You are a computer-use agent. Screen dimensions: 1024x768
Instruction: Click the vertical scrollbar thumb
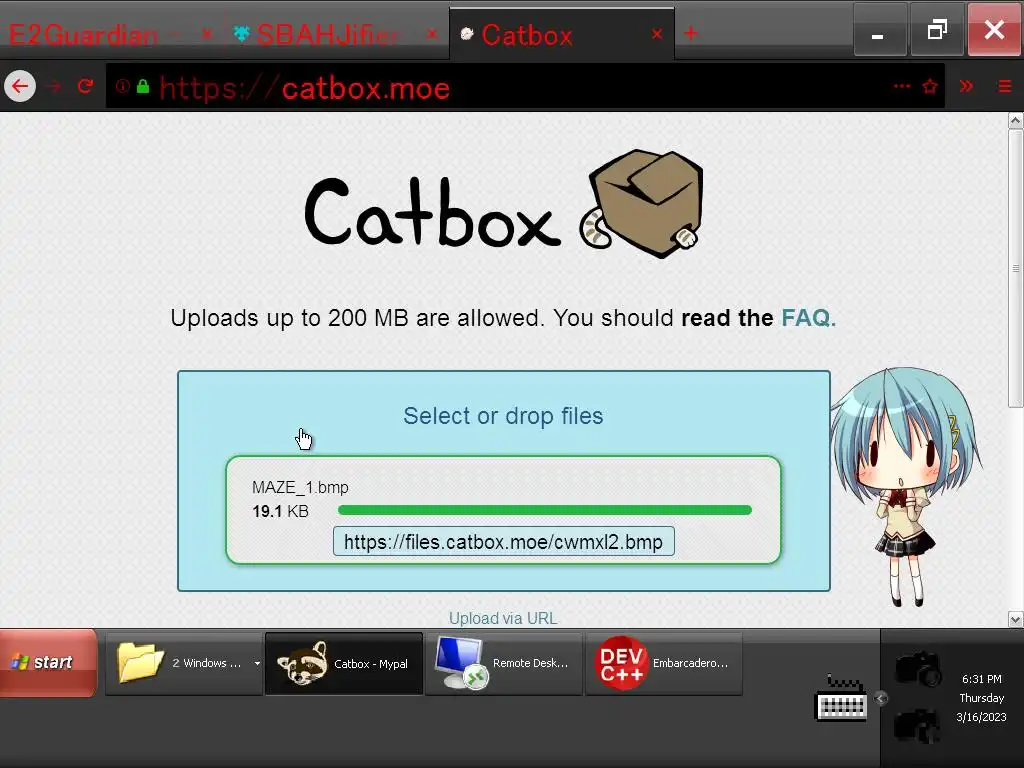coord(1015,268)
